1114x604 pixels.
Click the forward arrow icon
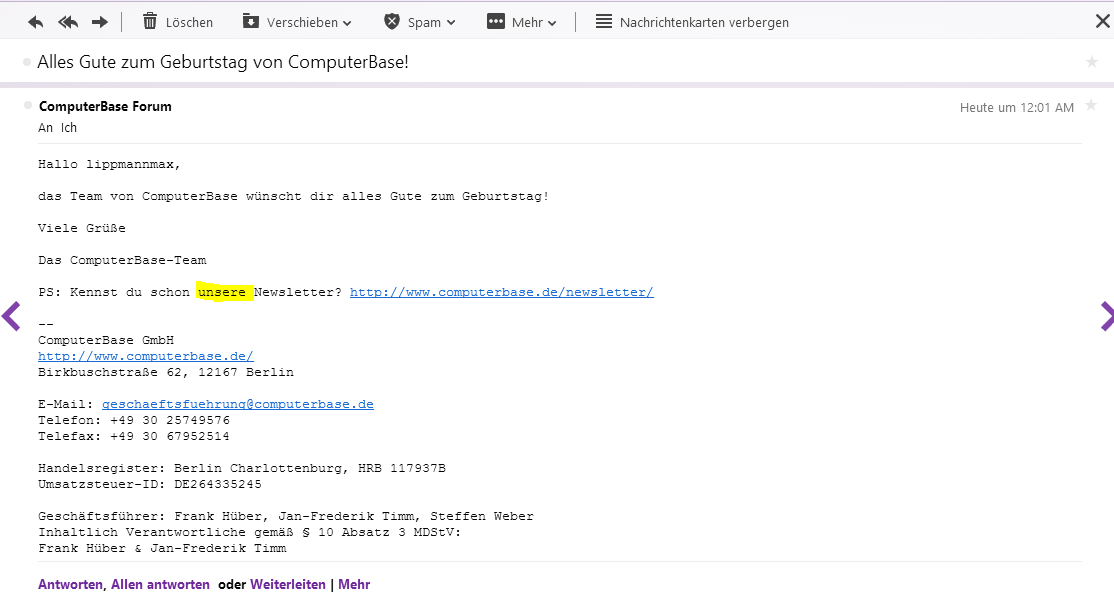pos(99,22)
